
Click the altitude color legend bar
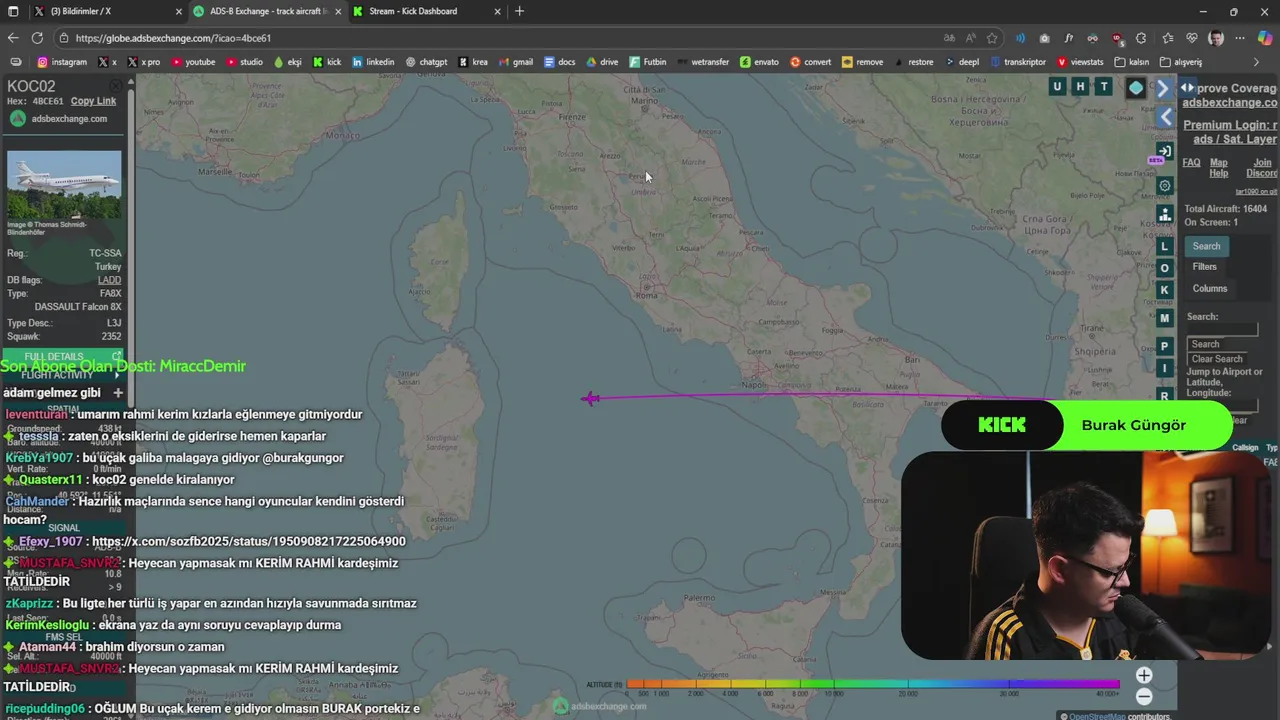coord(873,685)
